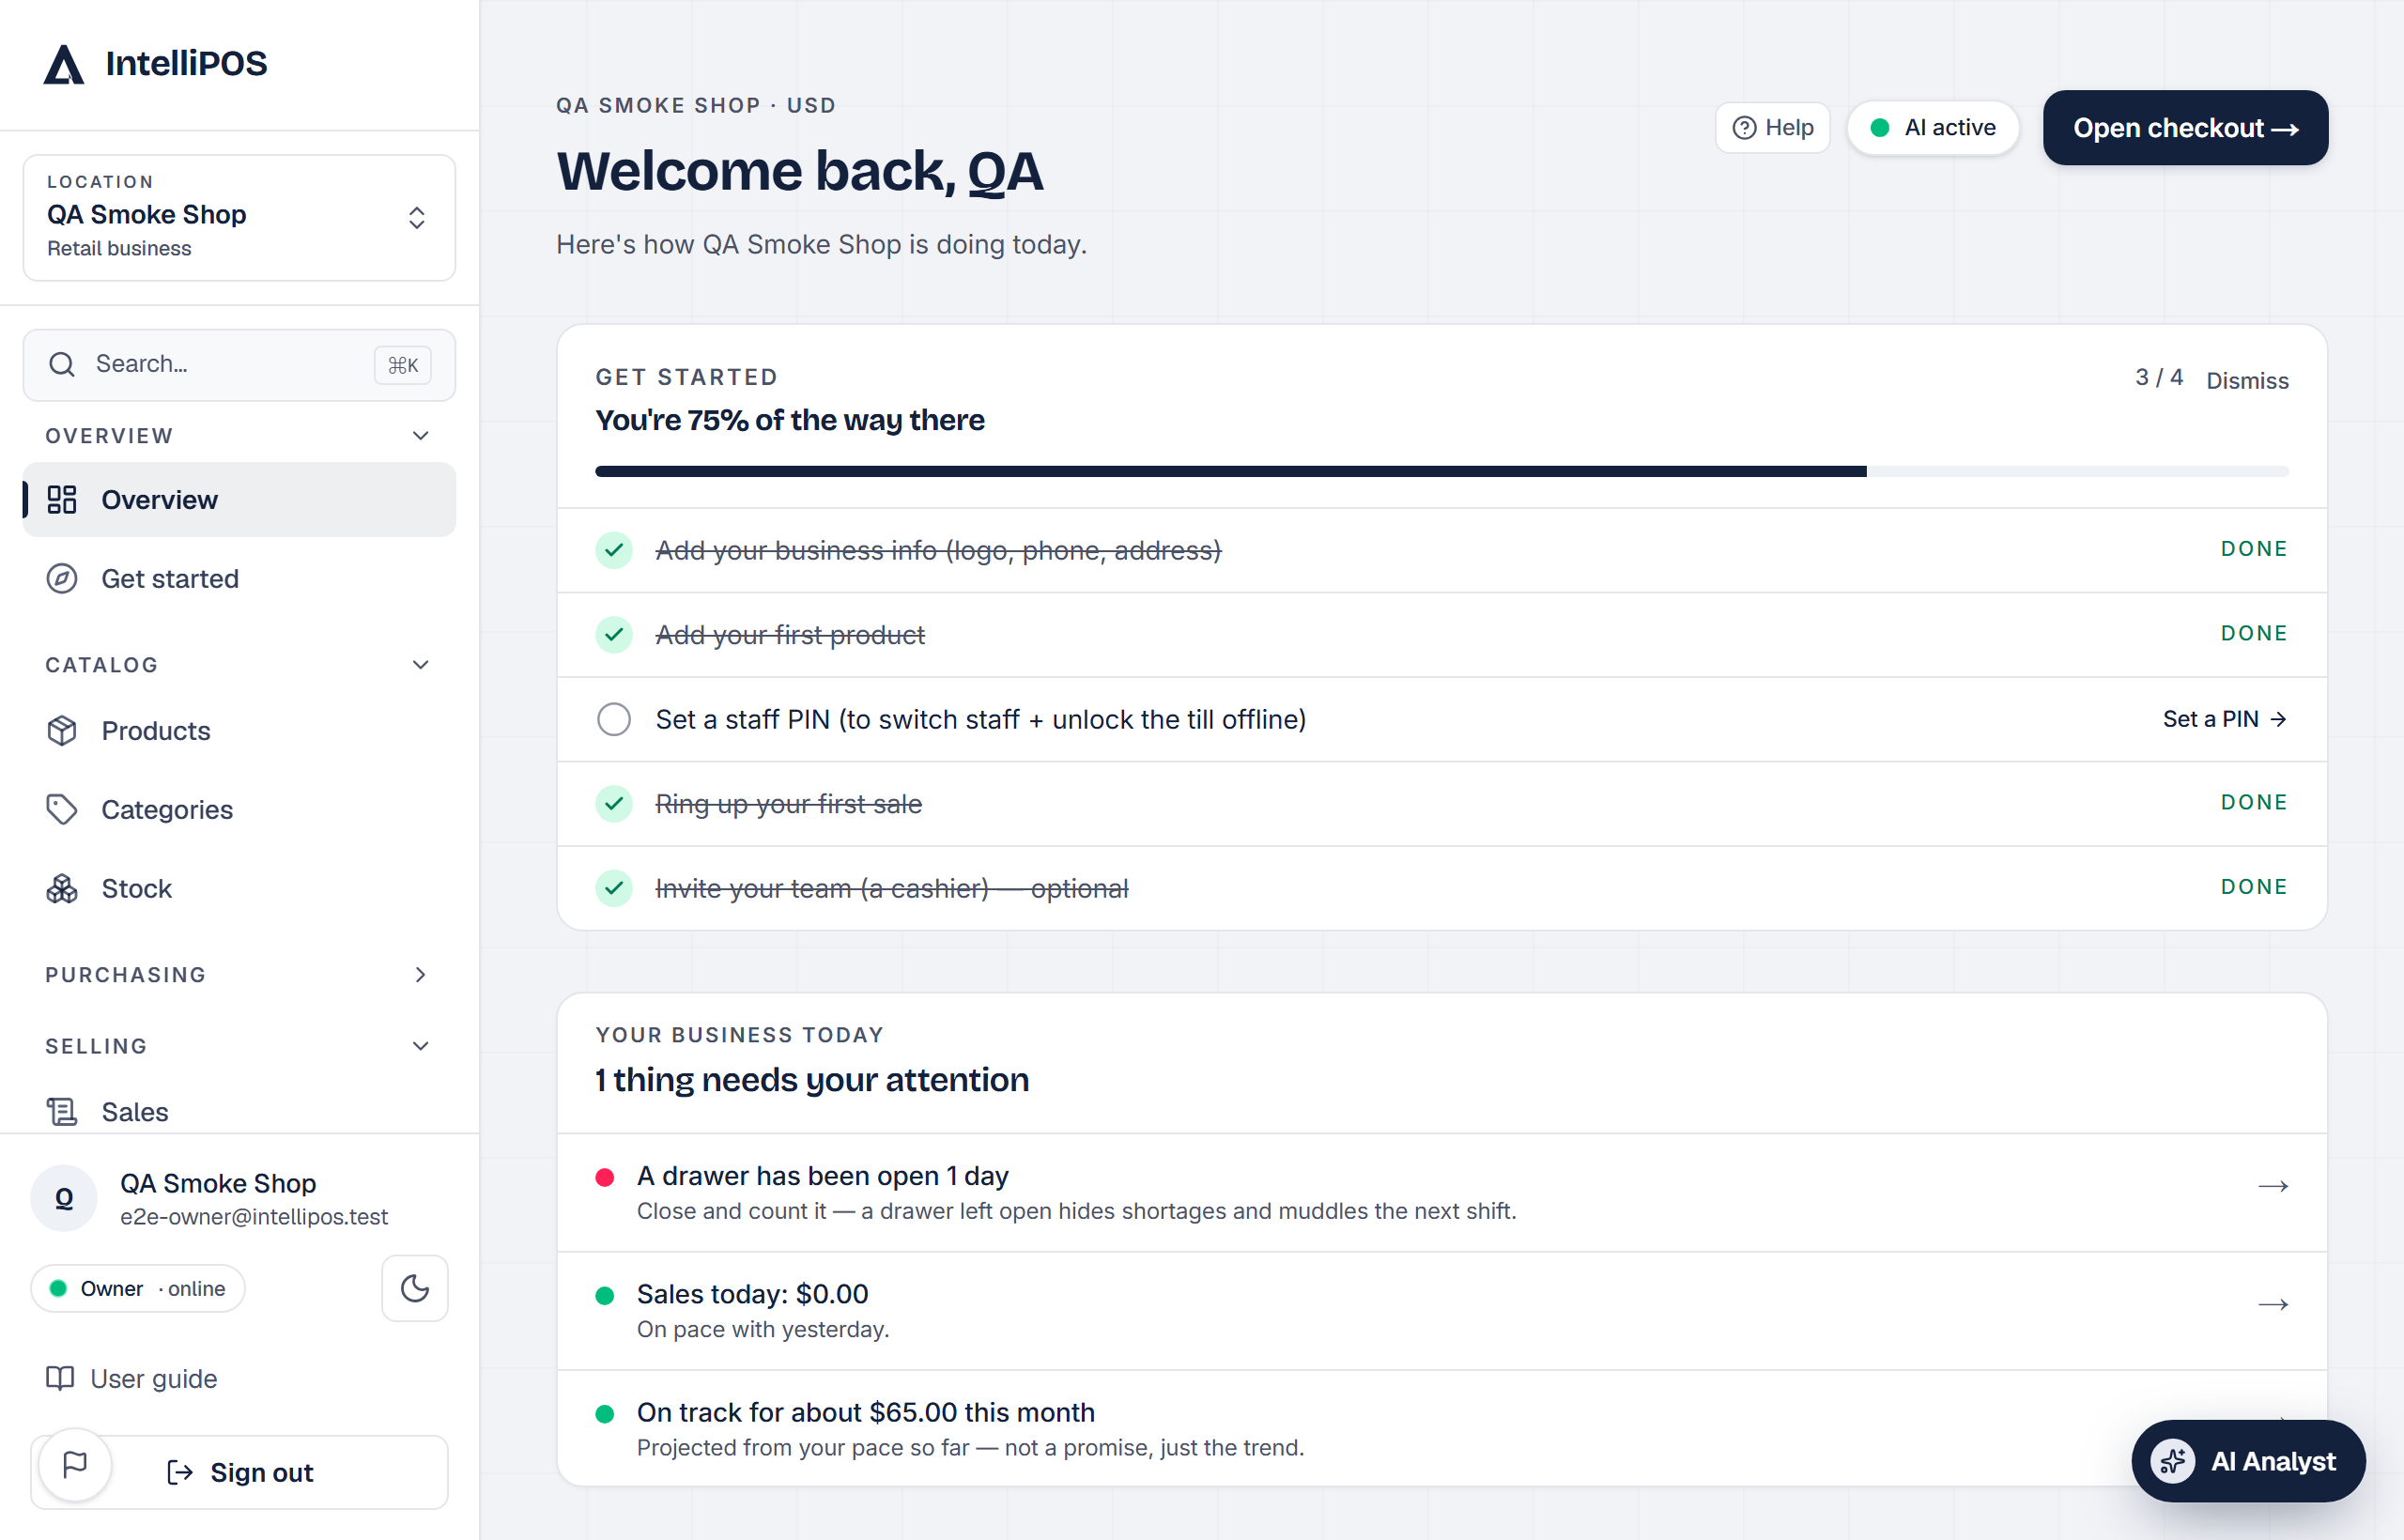This screenshot has height=1540, width=2404.
Task: Collapse the Catalog section chevron
Action: [x=421, y=664]
